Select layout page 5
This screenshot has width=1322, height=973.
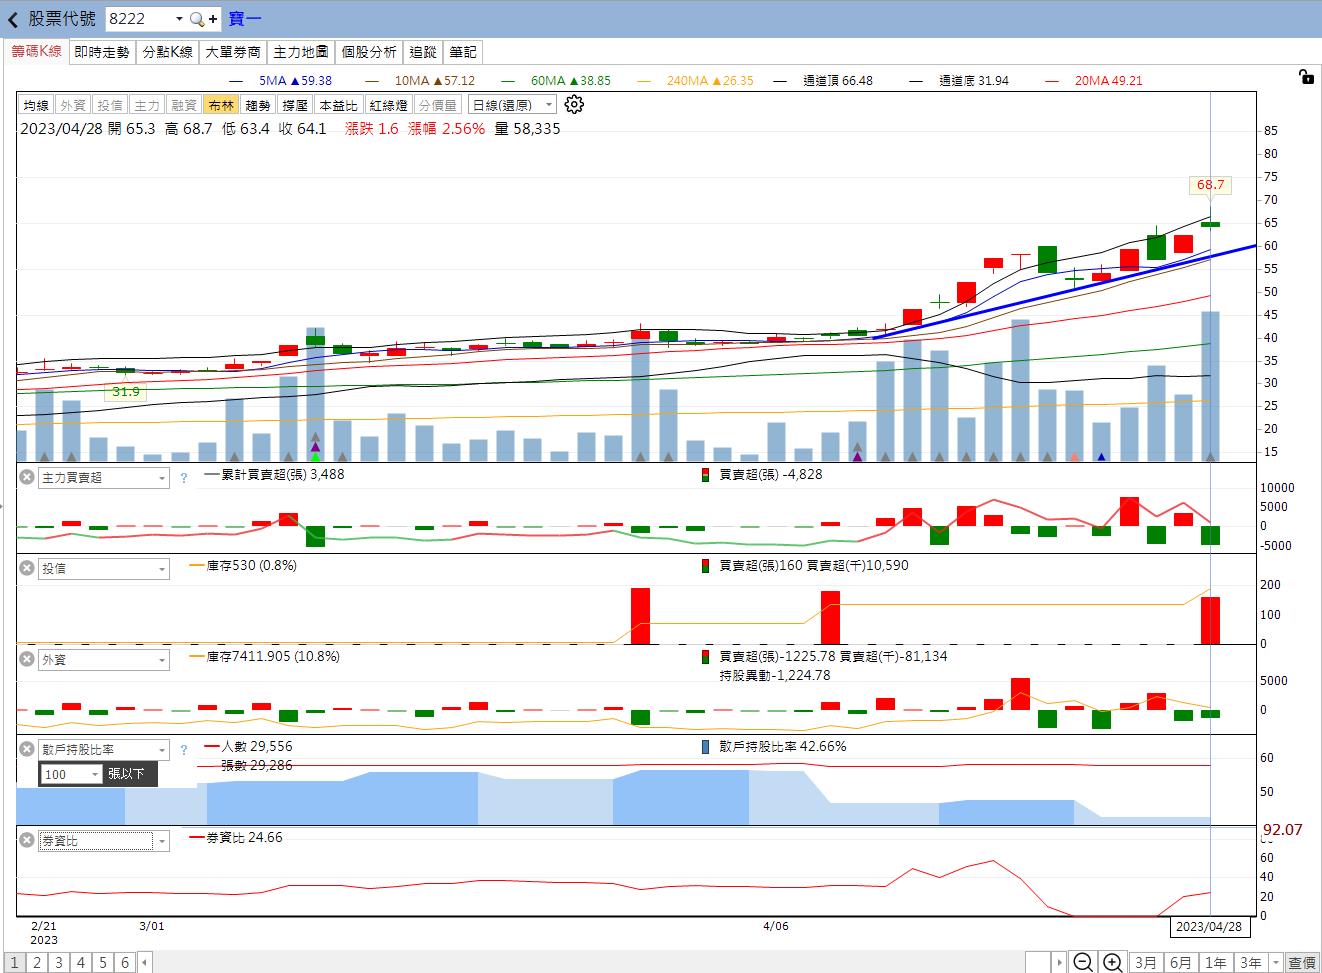(103, 962)
